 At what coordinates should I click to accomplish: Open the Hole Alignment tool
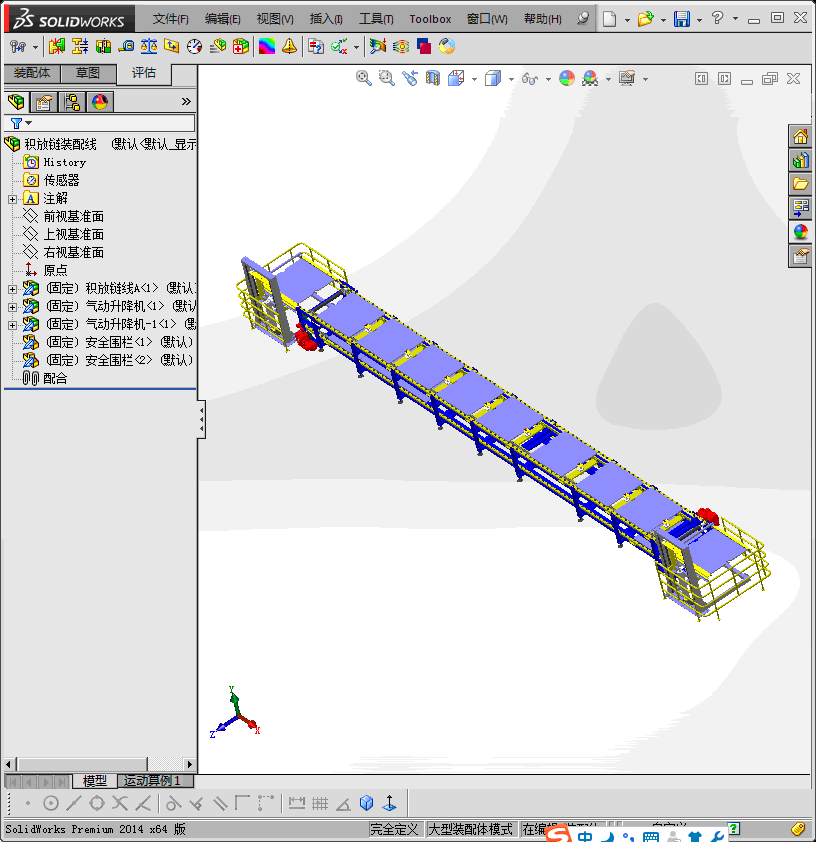103,47
